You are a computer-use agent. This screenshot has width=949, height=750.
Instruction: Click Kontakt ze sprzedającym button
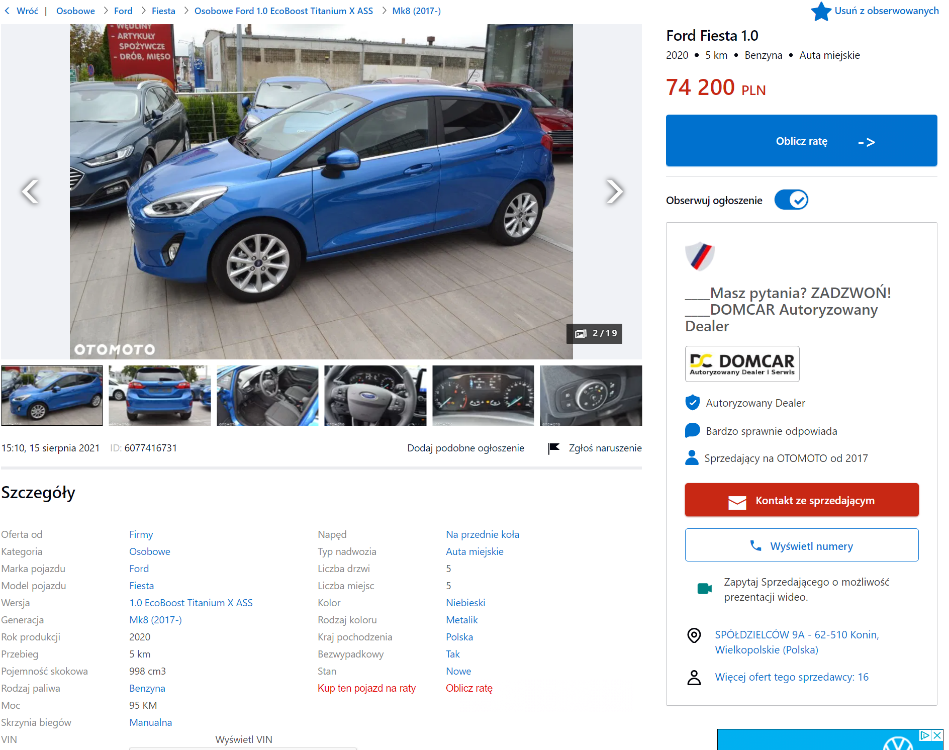[x=802, y=500]
